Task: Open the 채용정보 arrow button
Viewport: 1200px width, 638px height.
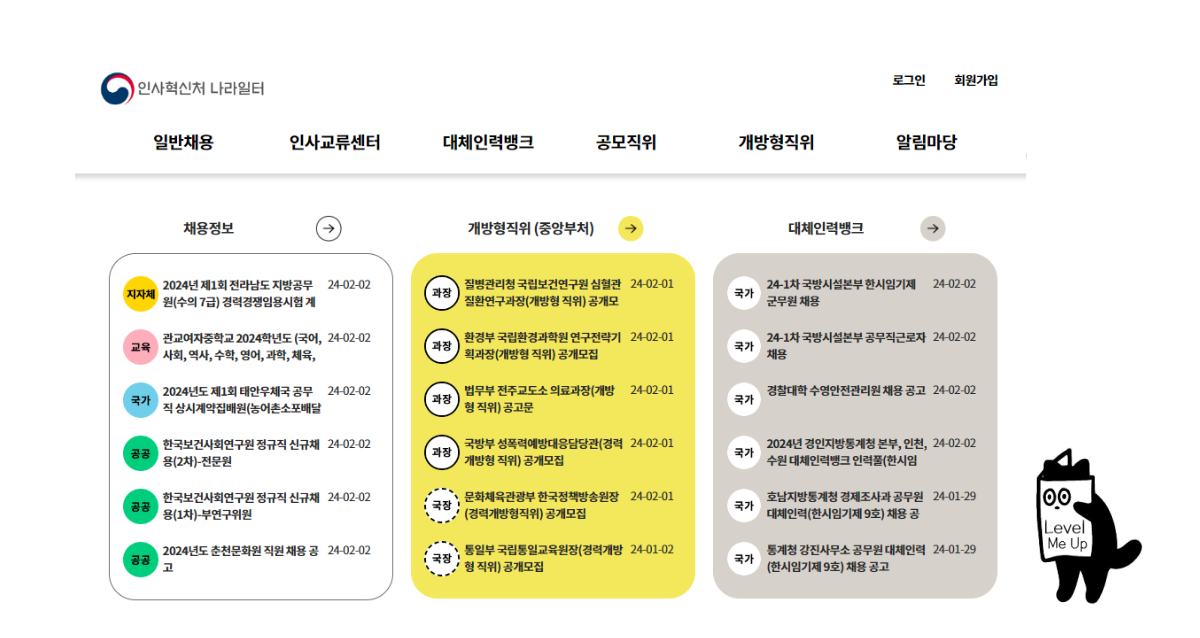Action: (329, 229)
